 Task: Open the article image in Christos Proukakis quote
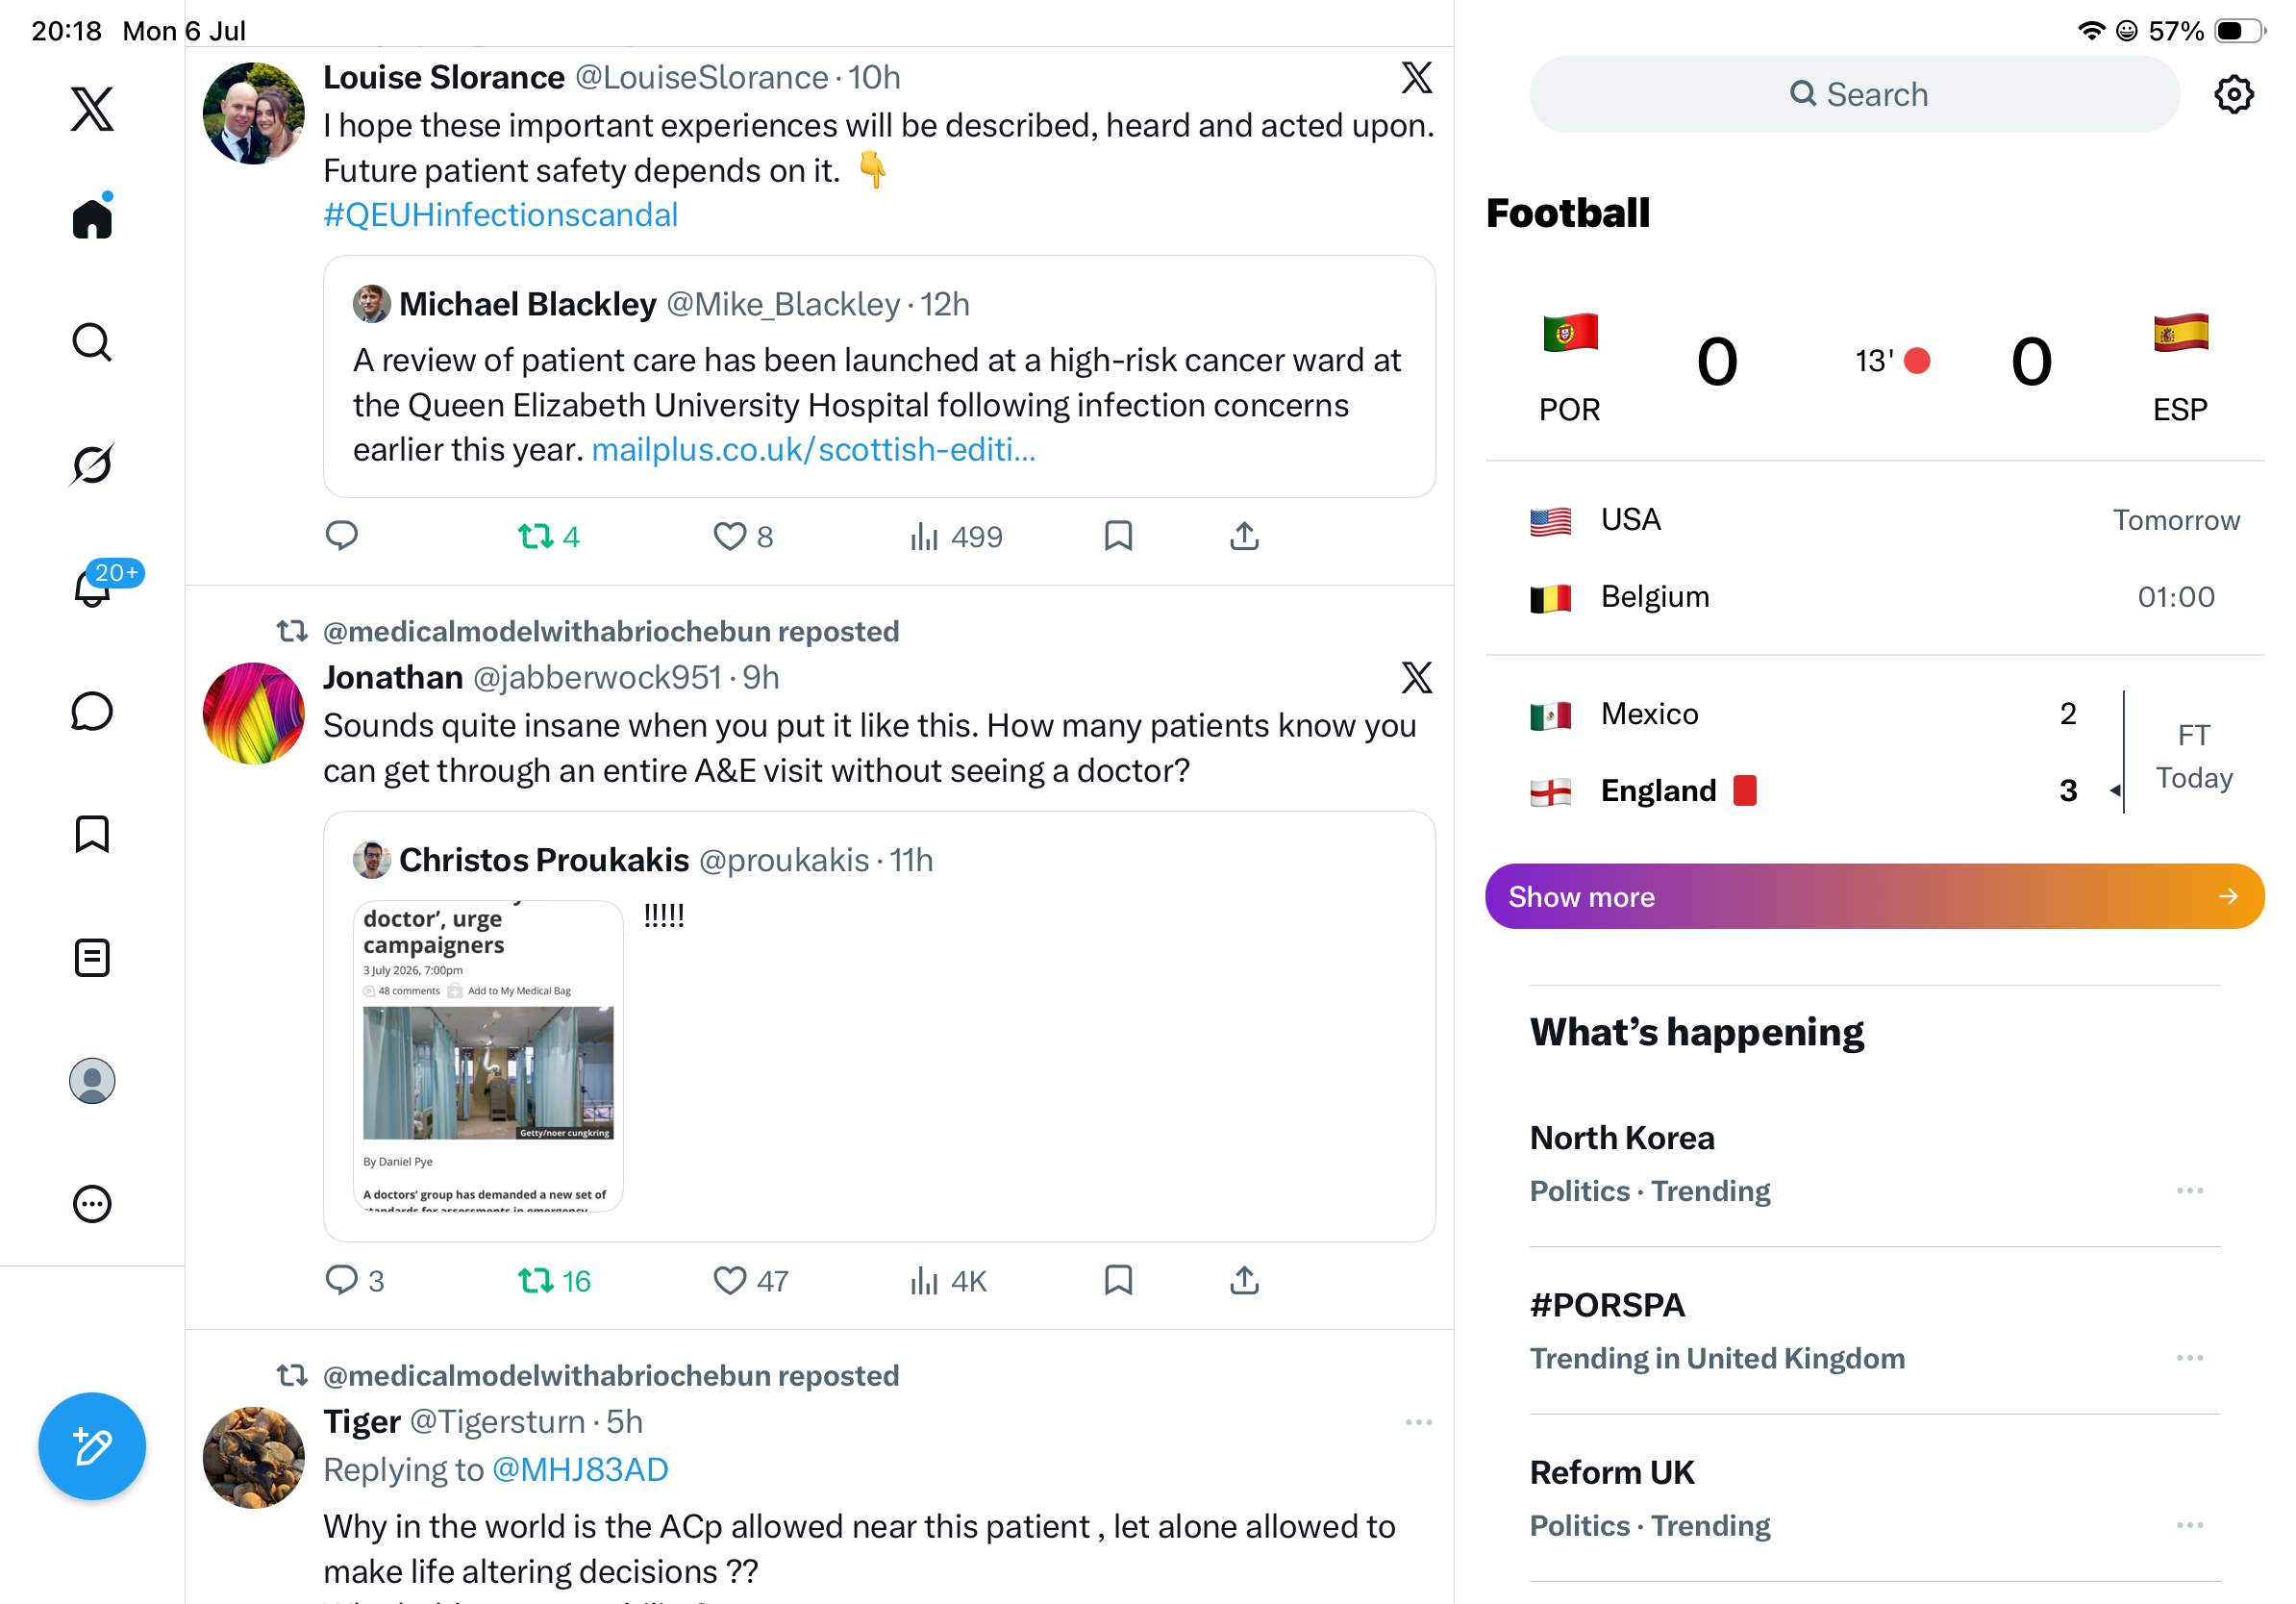pyautogui.click(x=488, y=1056)
